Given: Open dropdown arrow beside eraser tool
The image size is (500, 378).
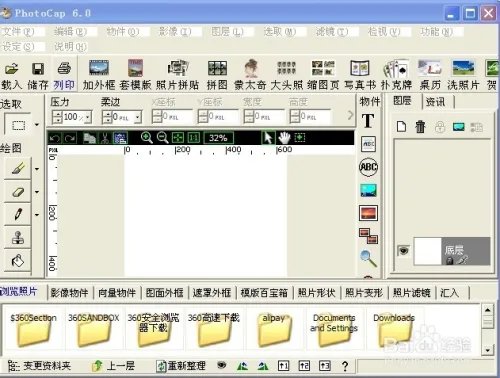Looking at the screenshot, I should [x=37, y=192].
